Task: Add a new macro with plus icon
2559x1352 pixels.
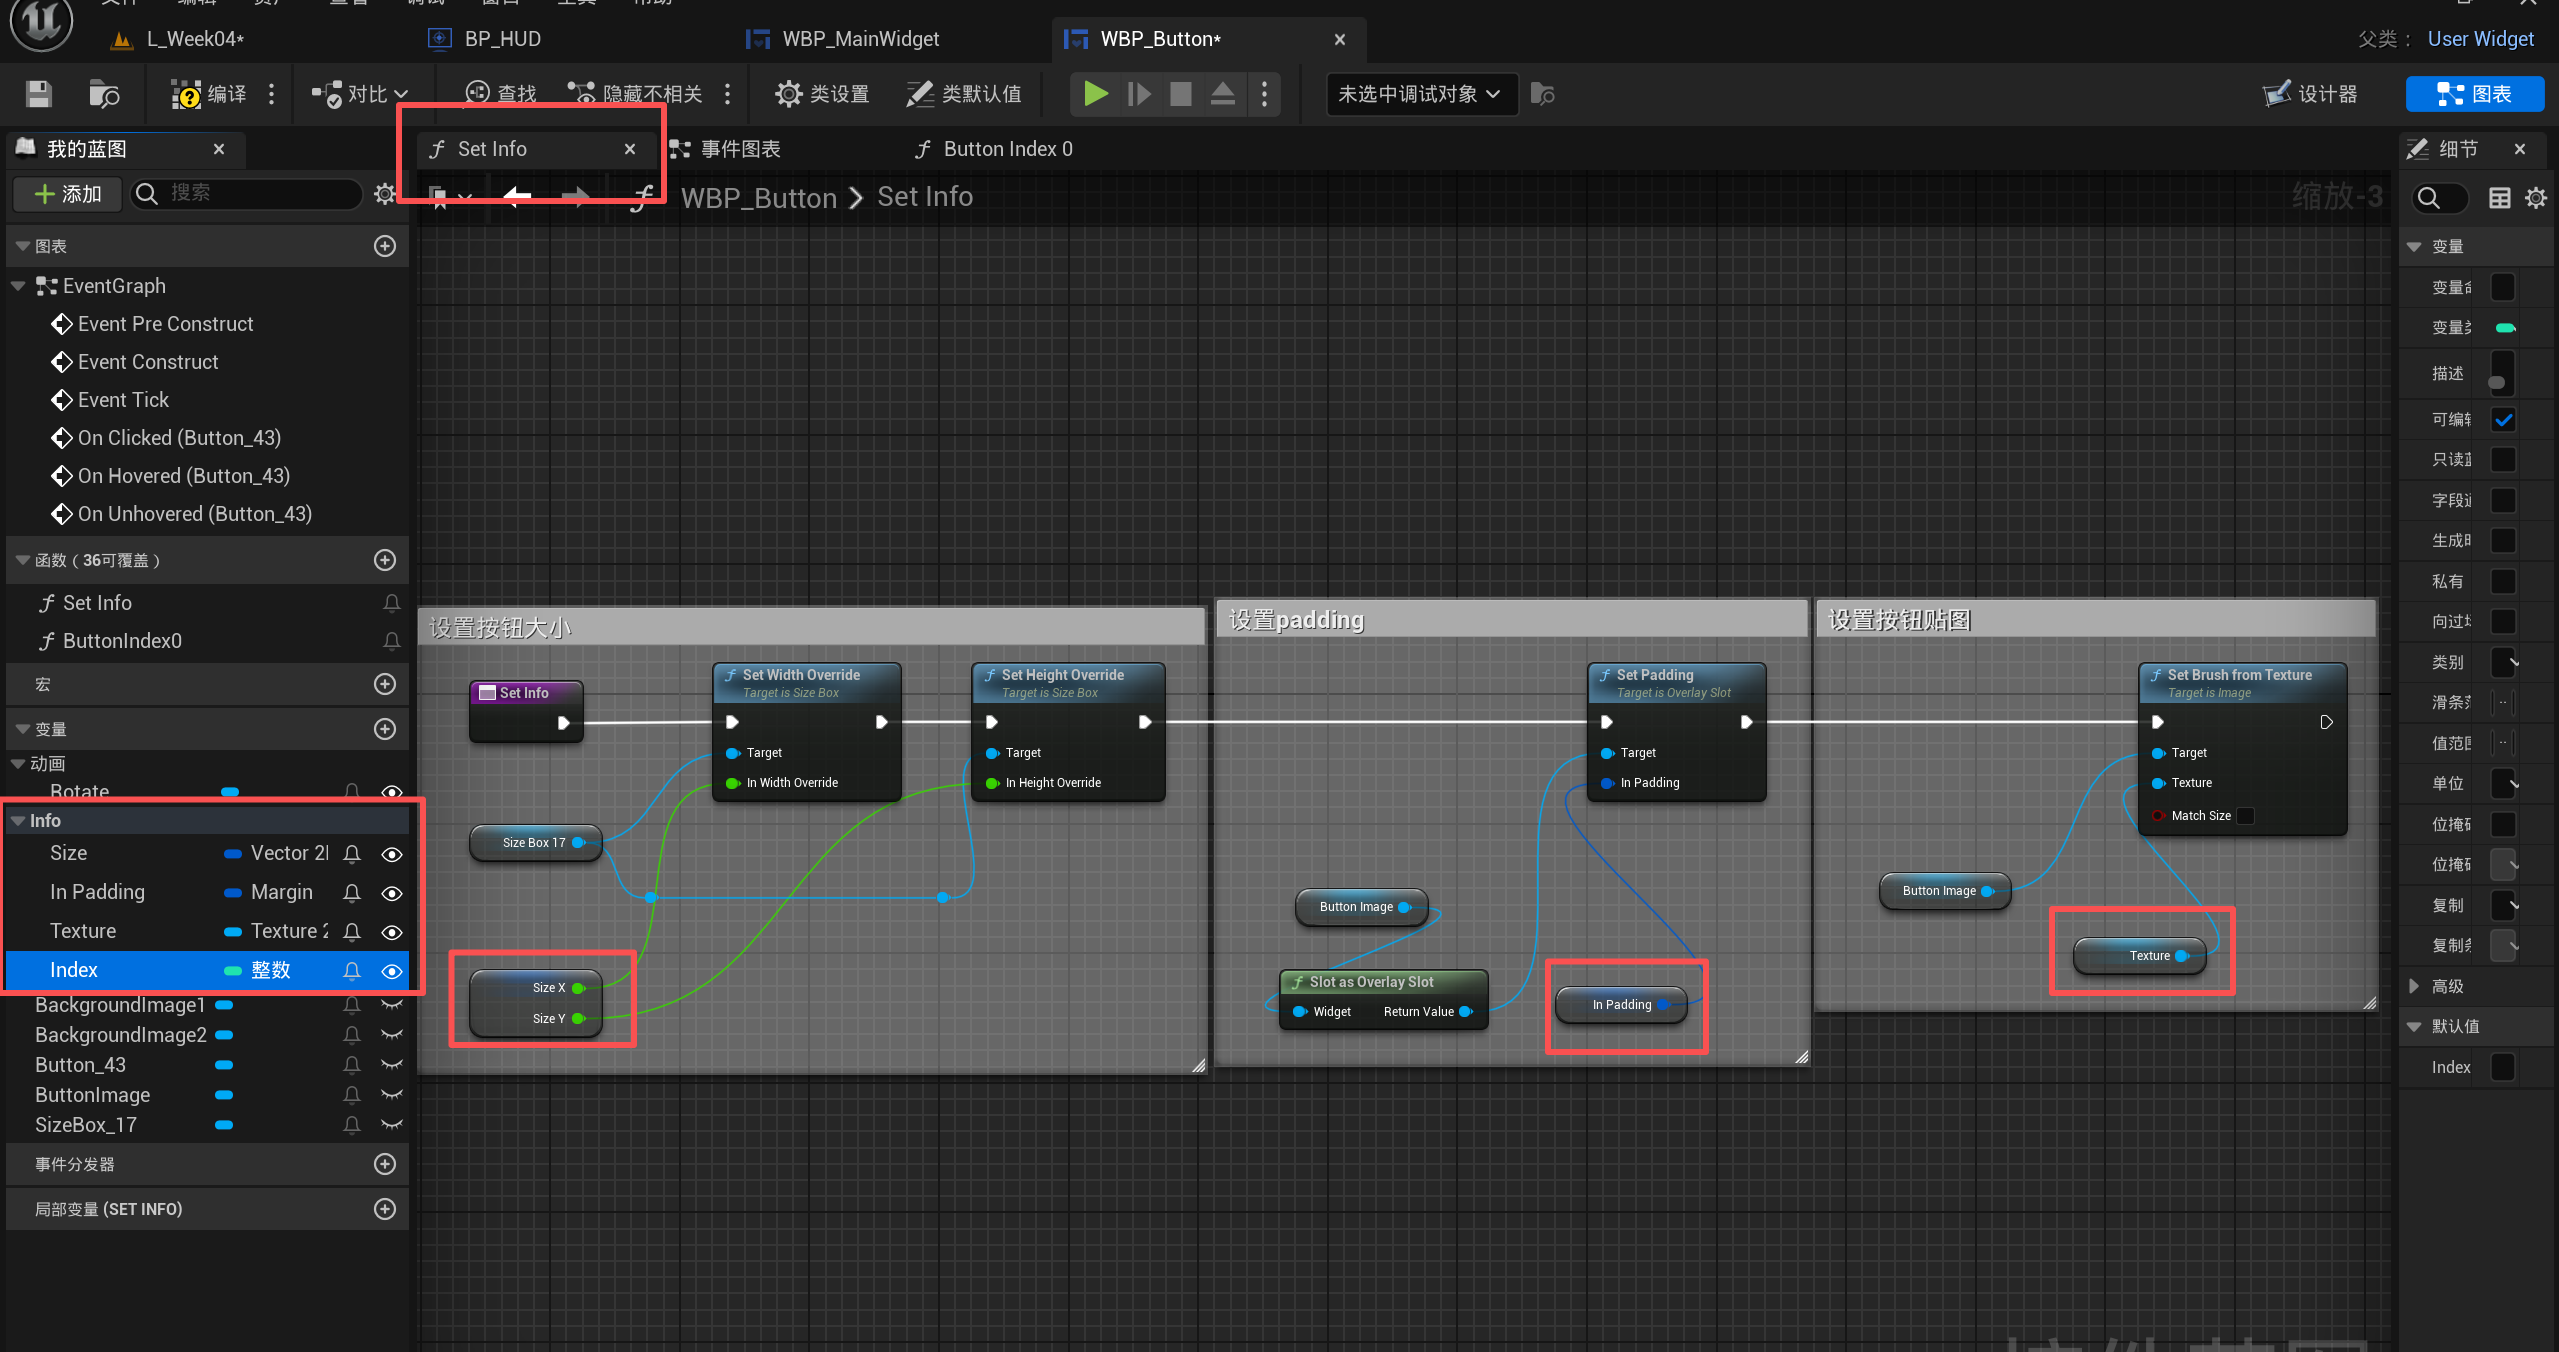Action: tap(385, 684)
